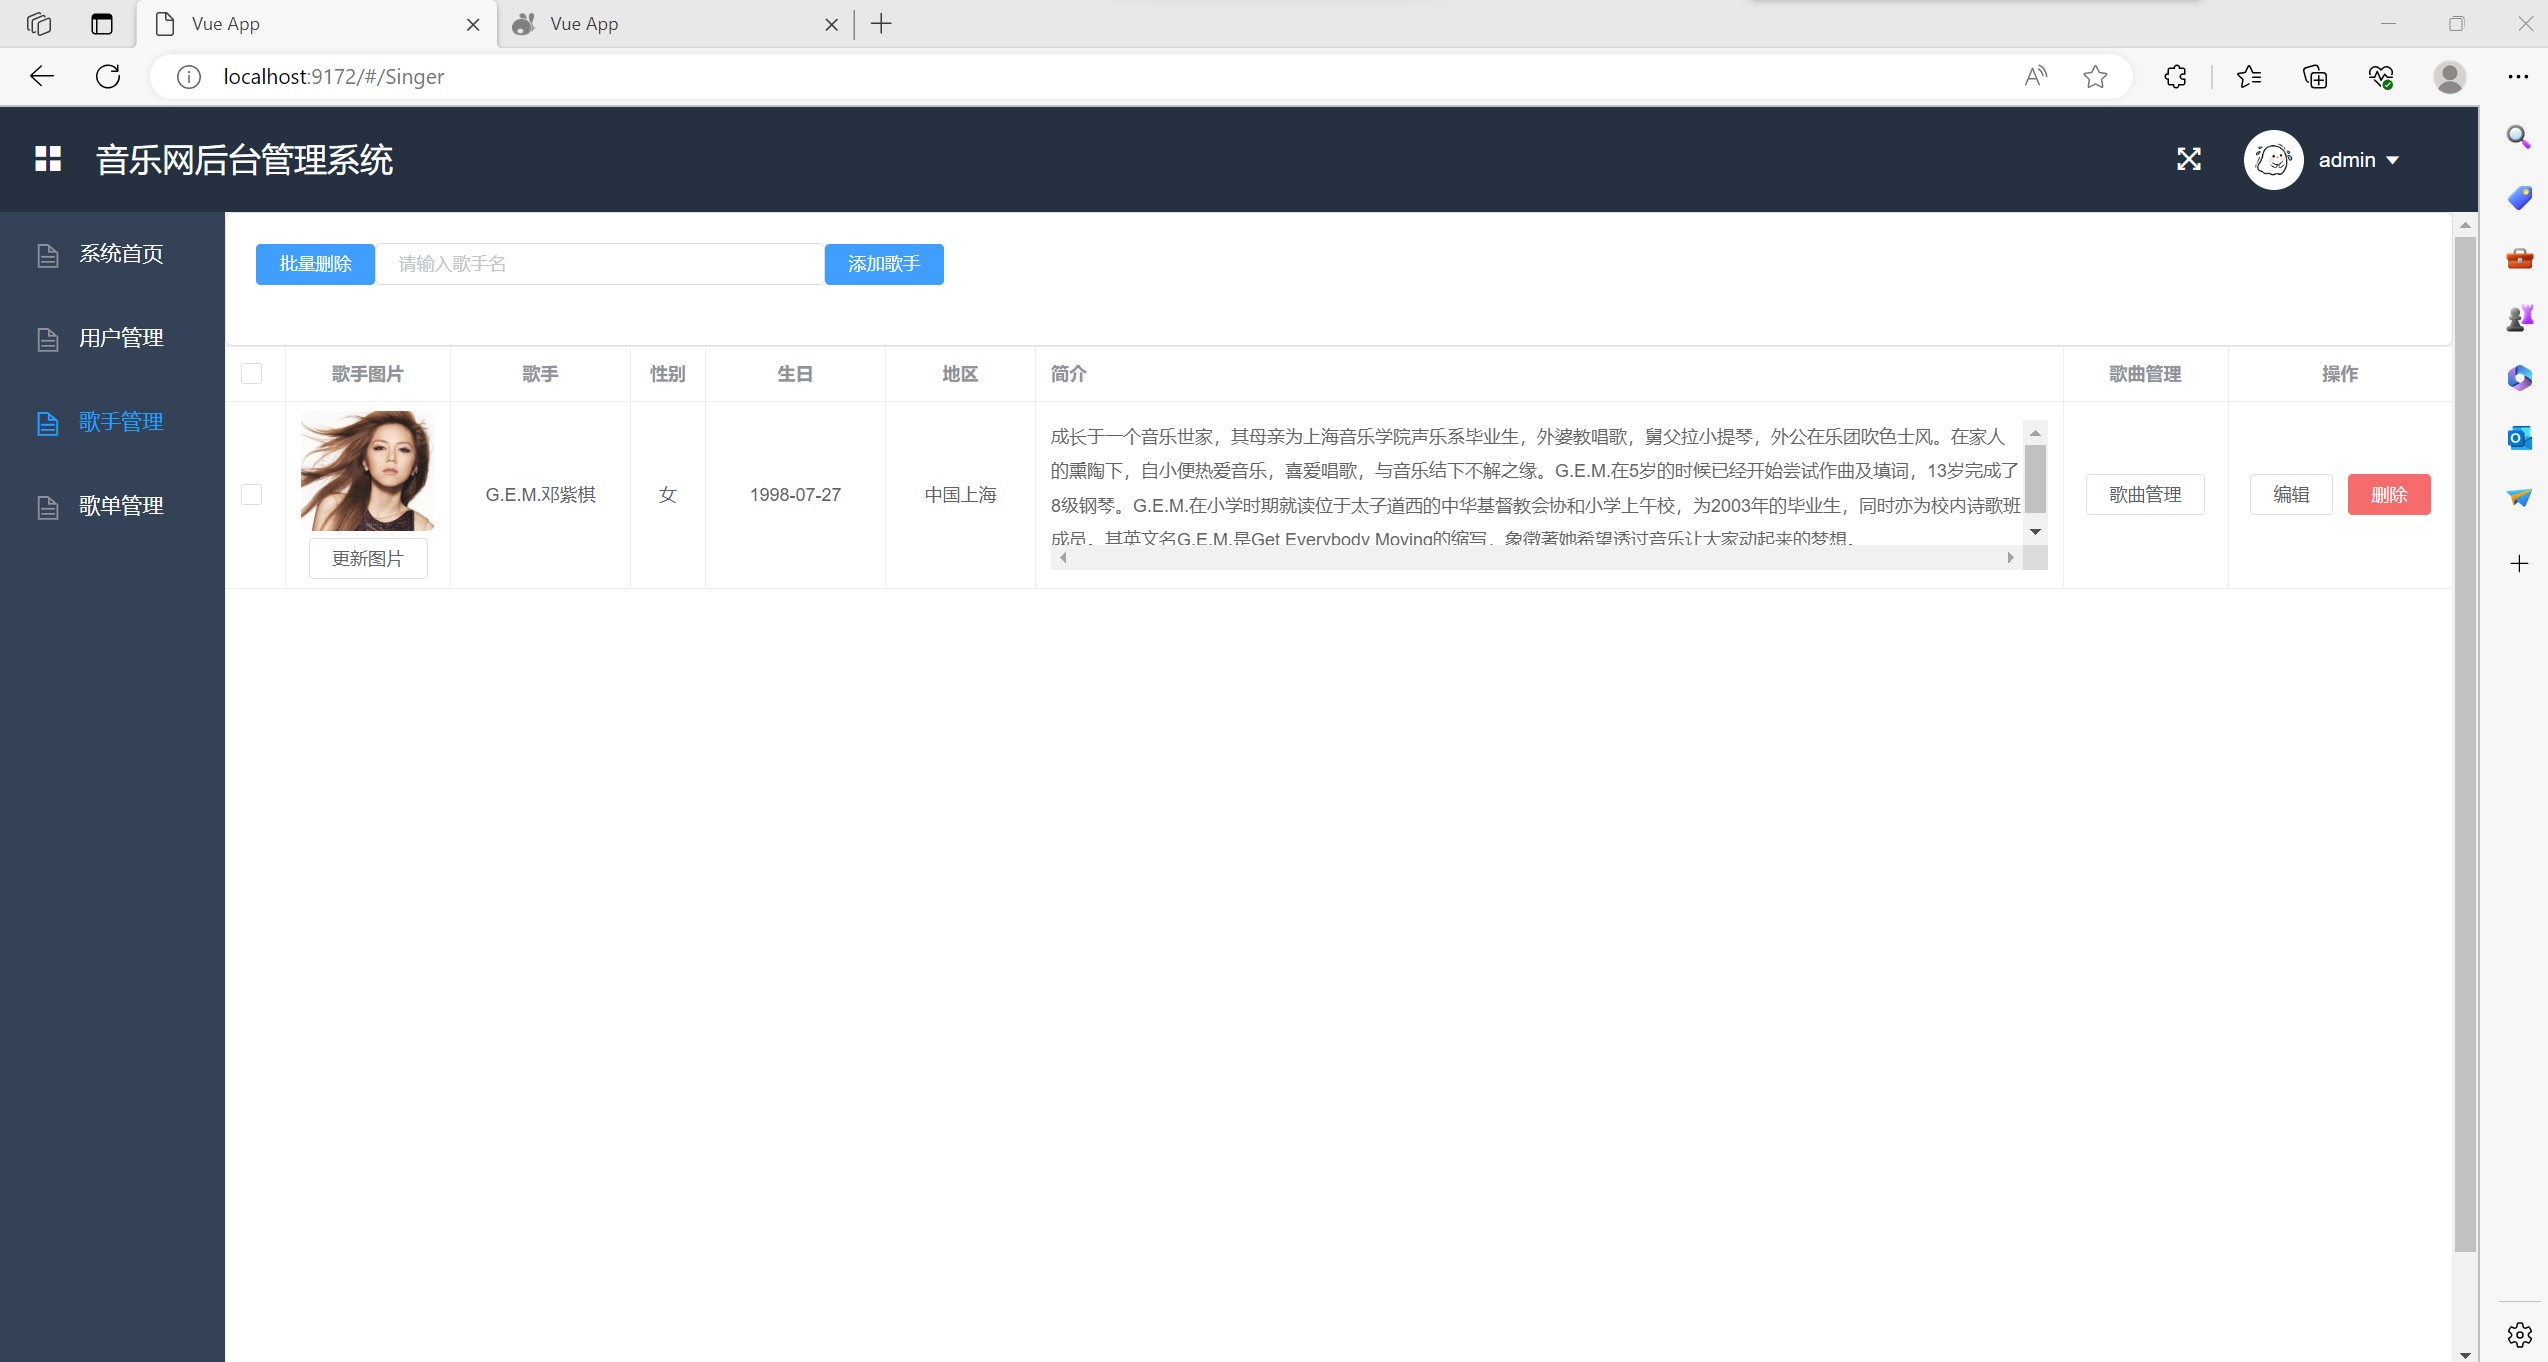Click the 编辑 button

[x=2291, y=495]
